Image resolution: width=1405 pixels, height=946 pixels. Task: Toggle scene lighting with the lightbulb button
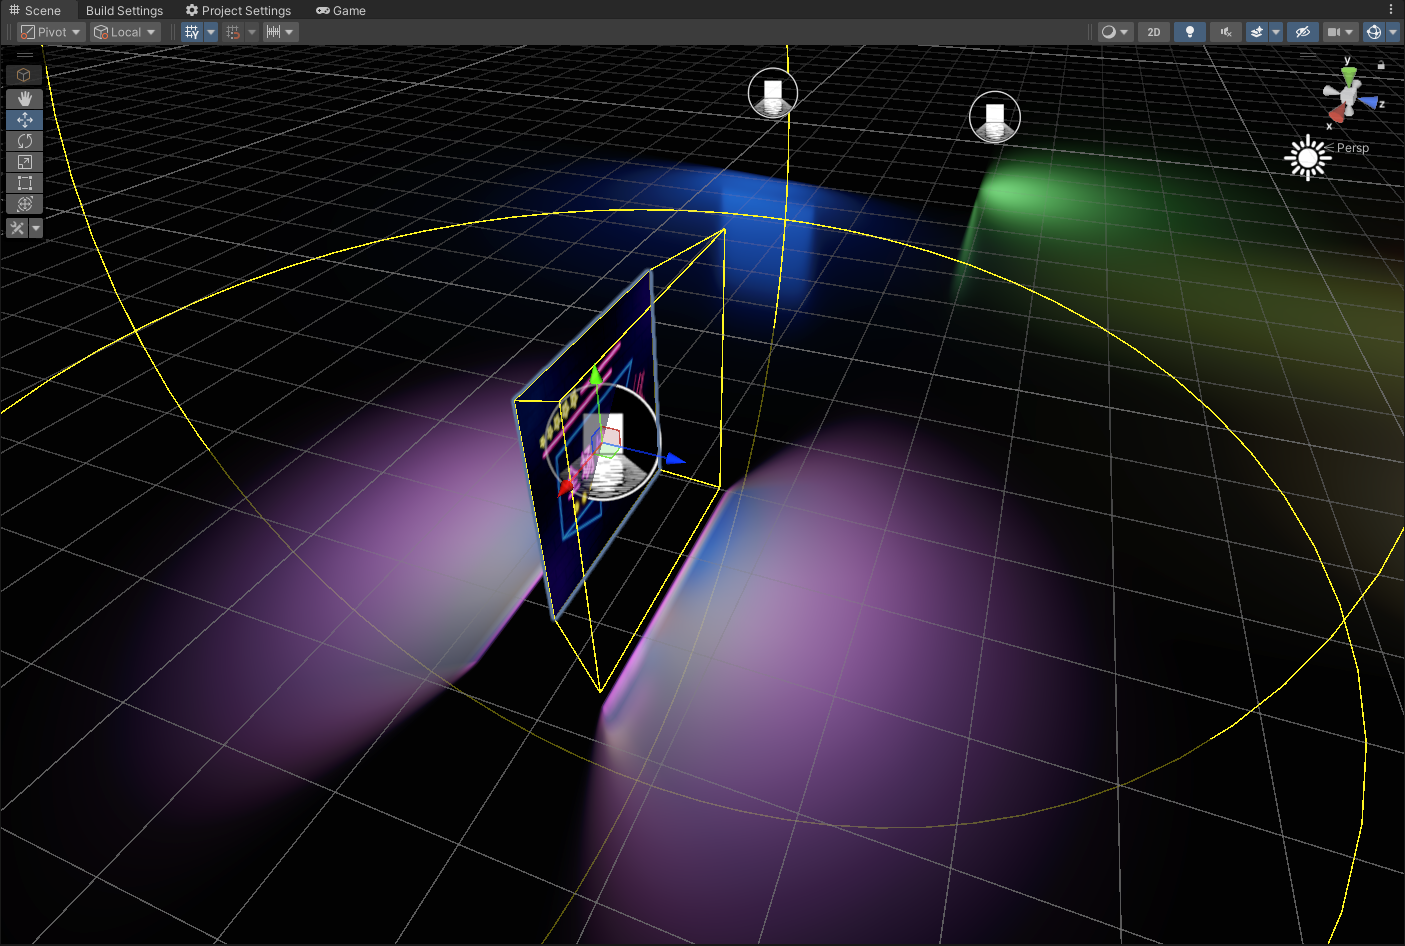1189,32
